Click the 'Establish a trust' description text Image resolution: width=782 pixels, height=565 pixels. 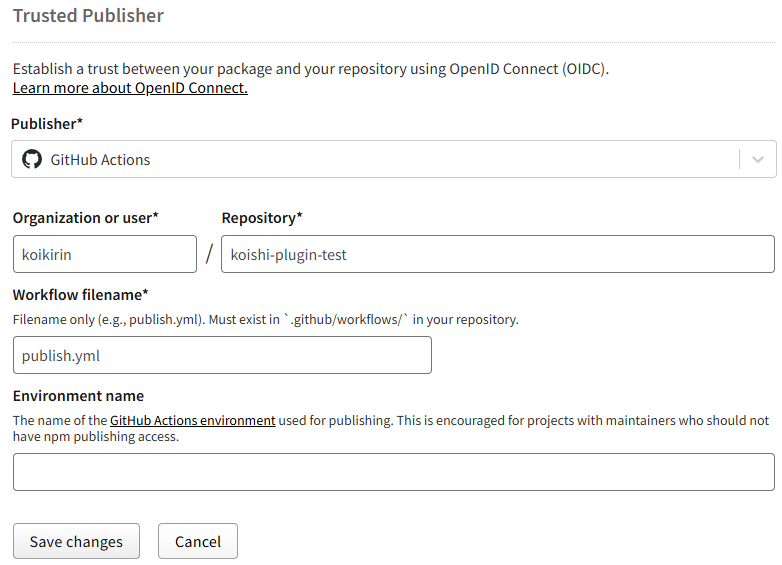pyautogui.click(x=310, y=69)
